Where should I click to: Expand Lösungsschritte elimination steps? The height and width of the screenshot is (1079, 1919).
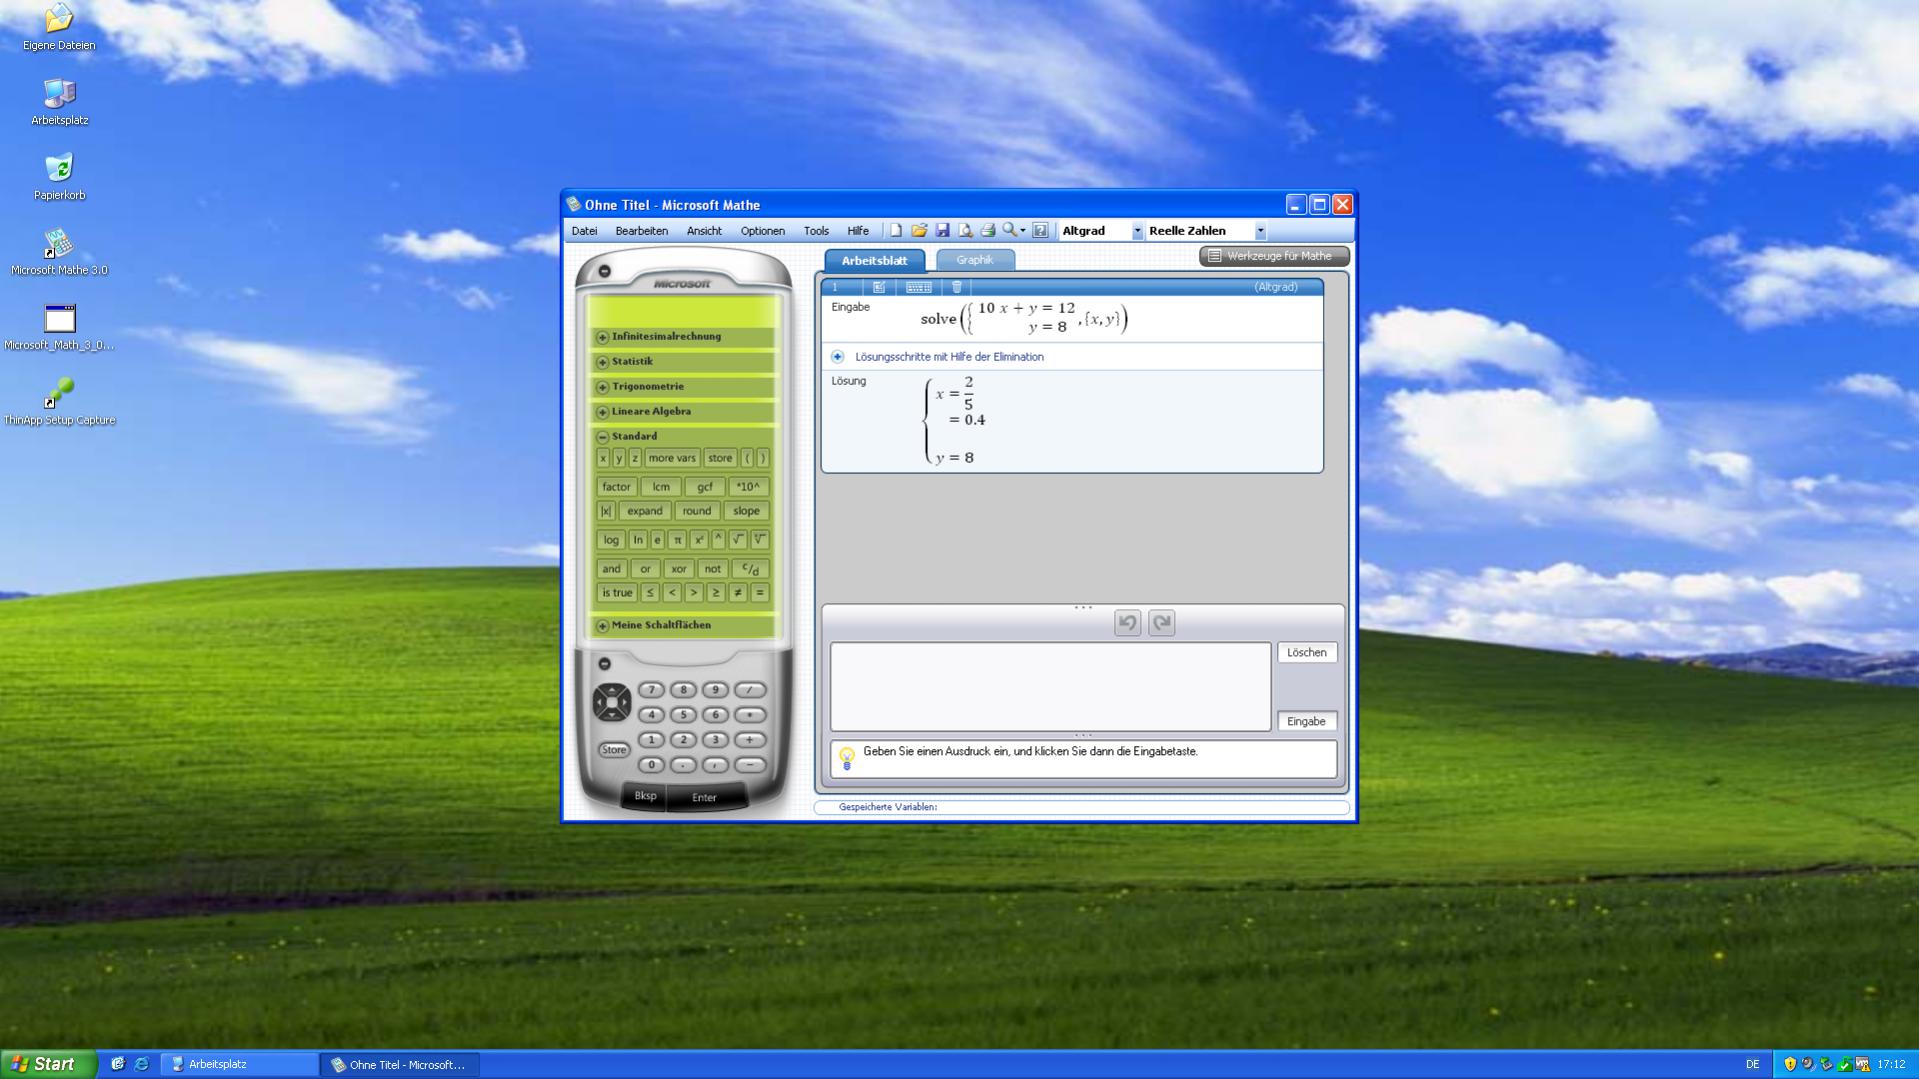(837, 357)
